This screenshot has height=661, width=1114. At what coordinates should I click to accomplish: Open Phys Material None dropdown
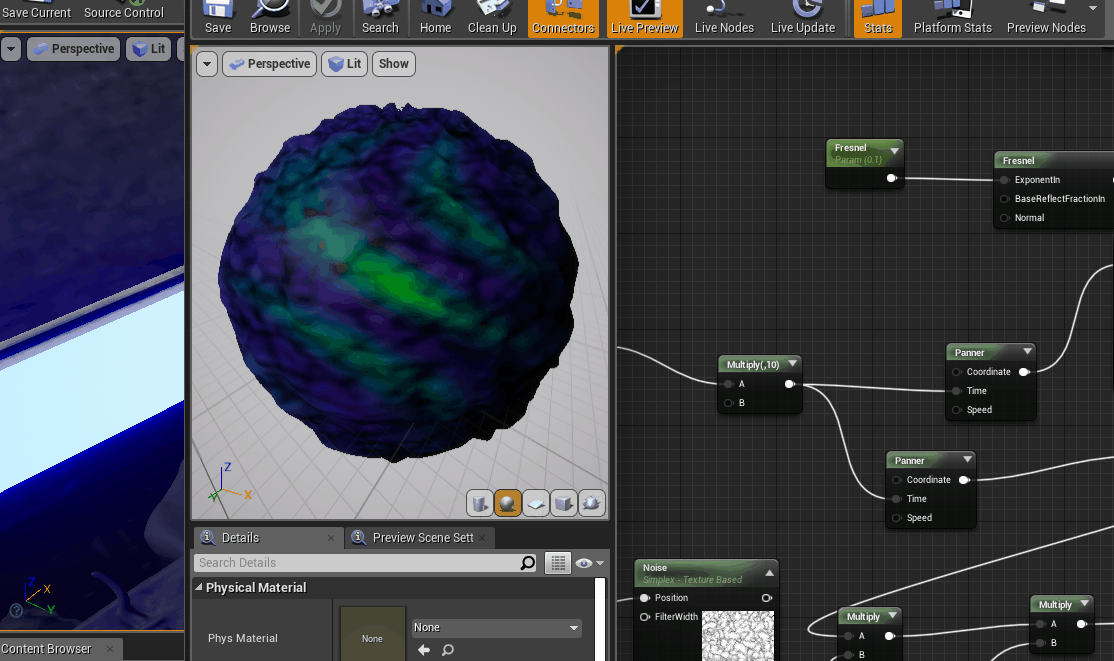pyautogui.click(x=497, y=628)
